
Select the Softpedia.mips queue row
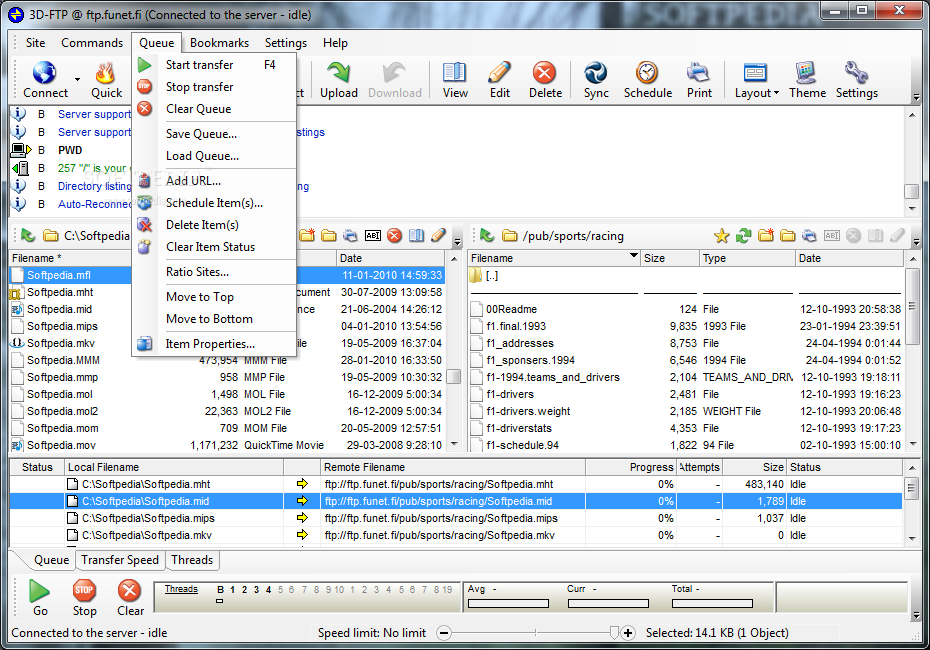click(x=456, y=518)
